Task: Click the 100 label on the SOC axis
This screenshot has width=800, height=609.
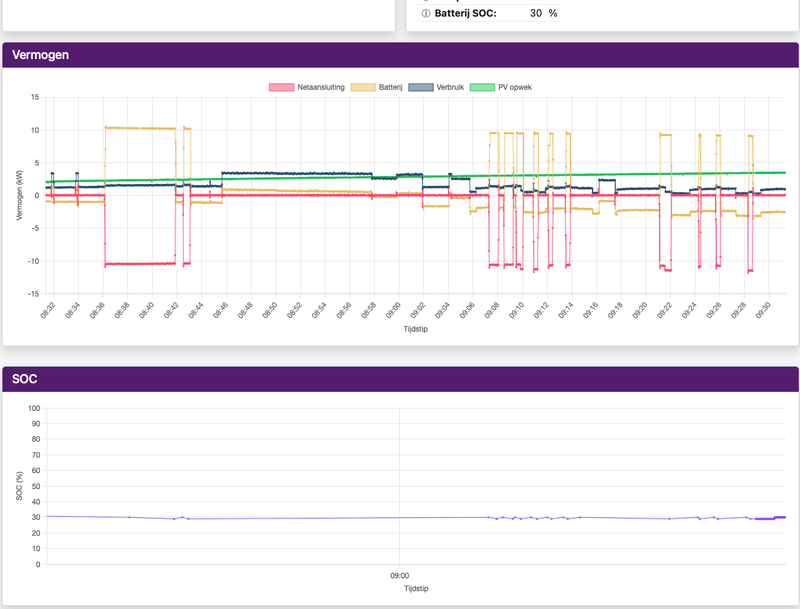Action: (34, 408)
